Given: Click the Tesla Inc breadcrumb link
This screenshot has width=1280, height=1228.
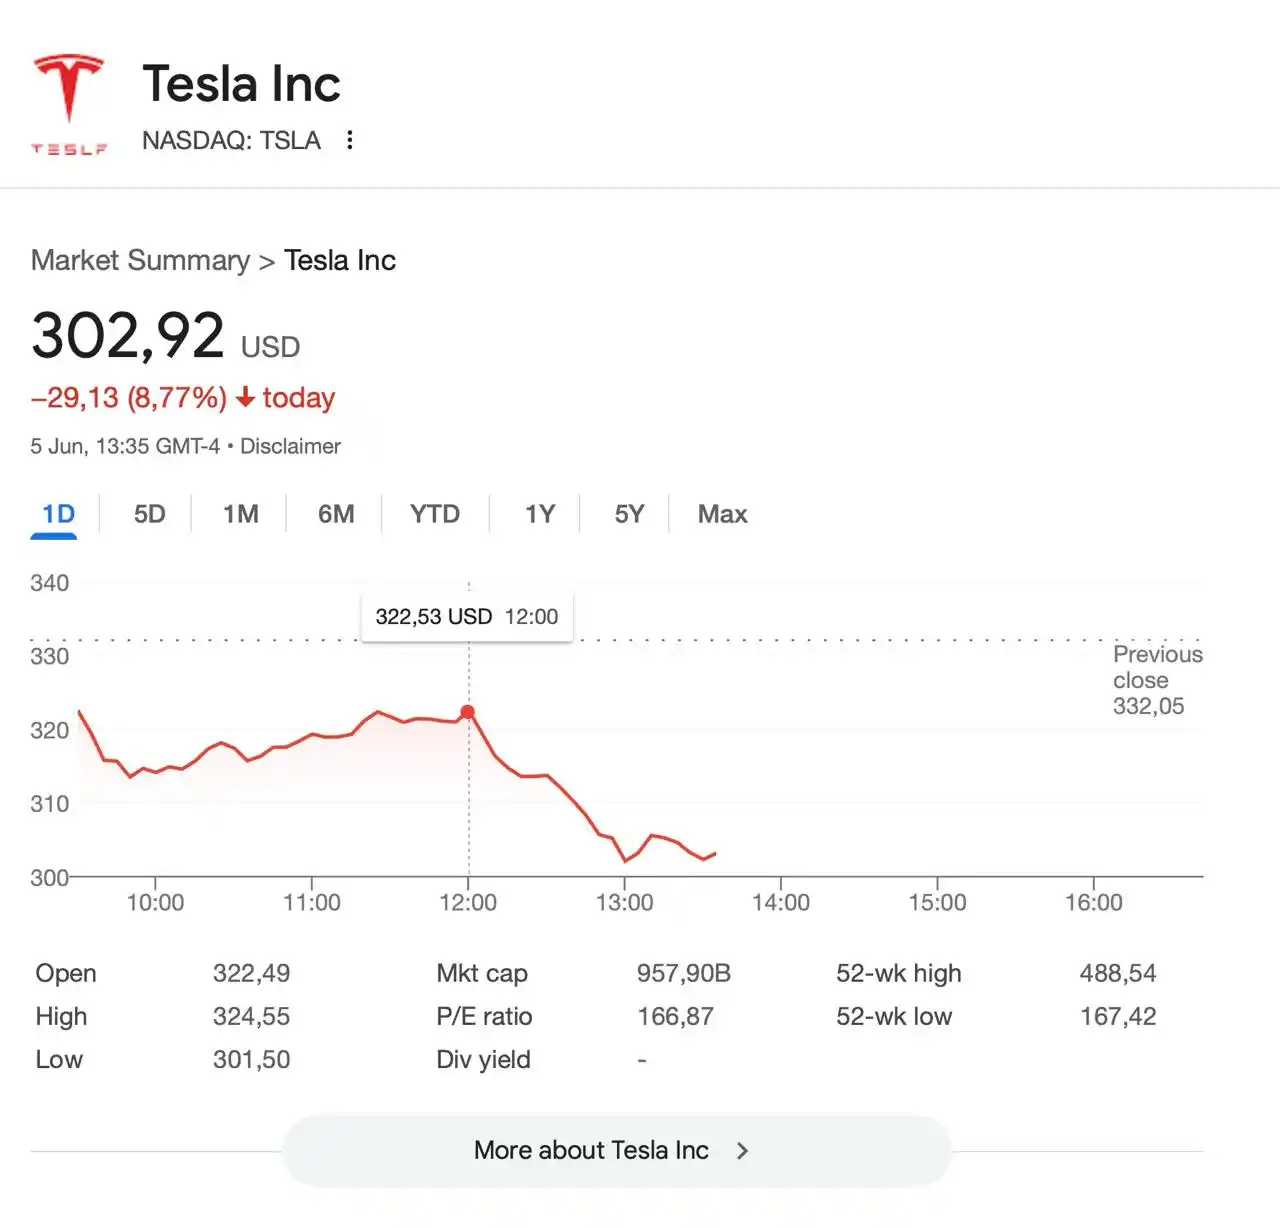Looking at the screenshot, I should click(340, 260).
